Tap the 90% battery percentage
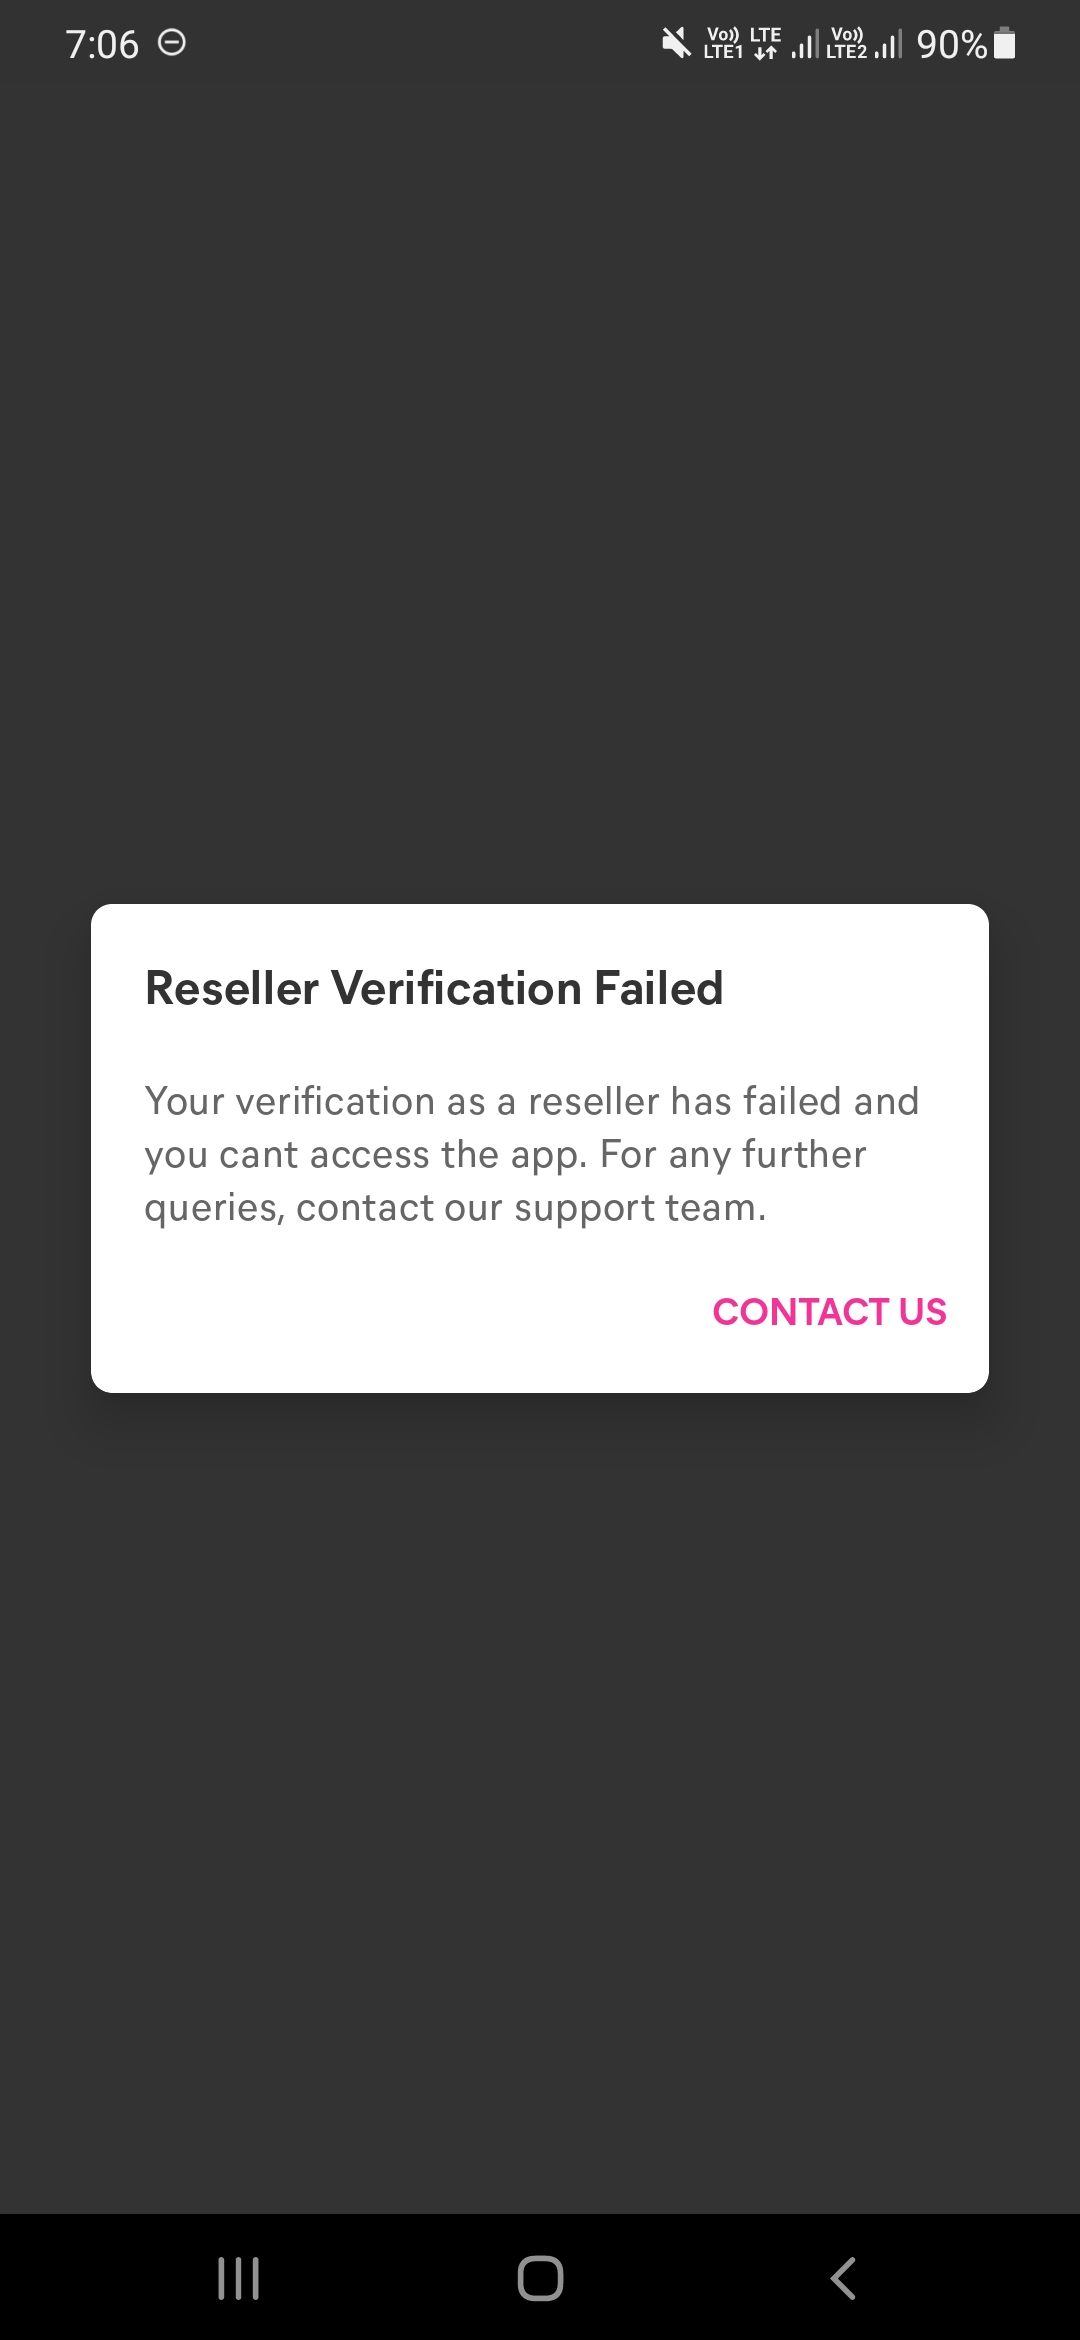 click(951, 44)
